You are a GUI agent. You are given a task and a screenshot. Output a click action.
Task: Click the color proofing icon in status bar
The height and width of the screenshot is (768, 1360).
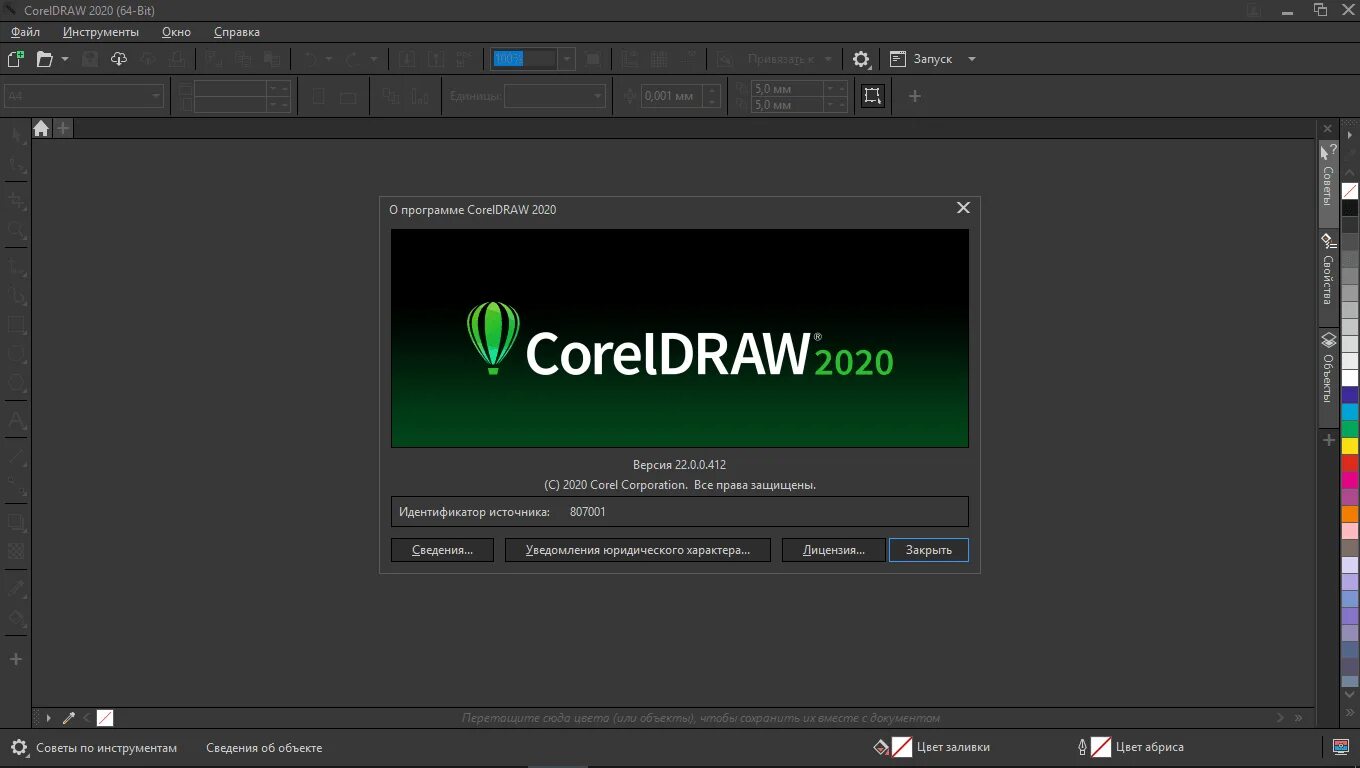click(1342, 747)
